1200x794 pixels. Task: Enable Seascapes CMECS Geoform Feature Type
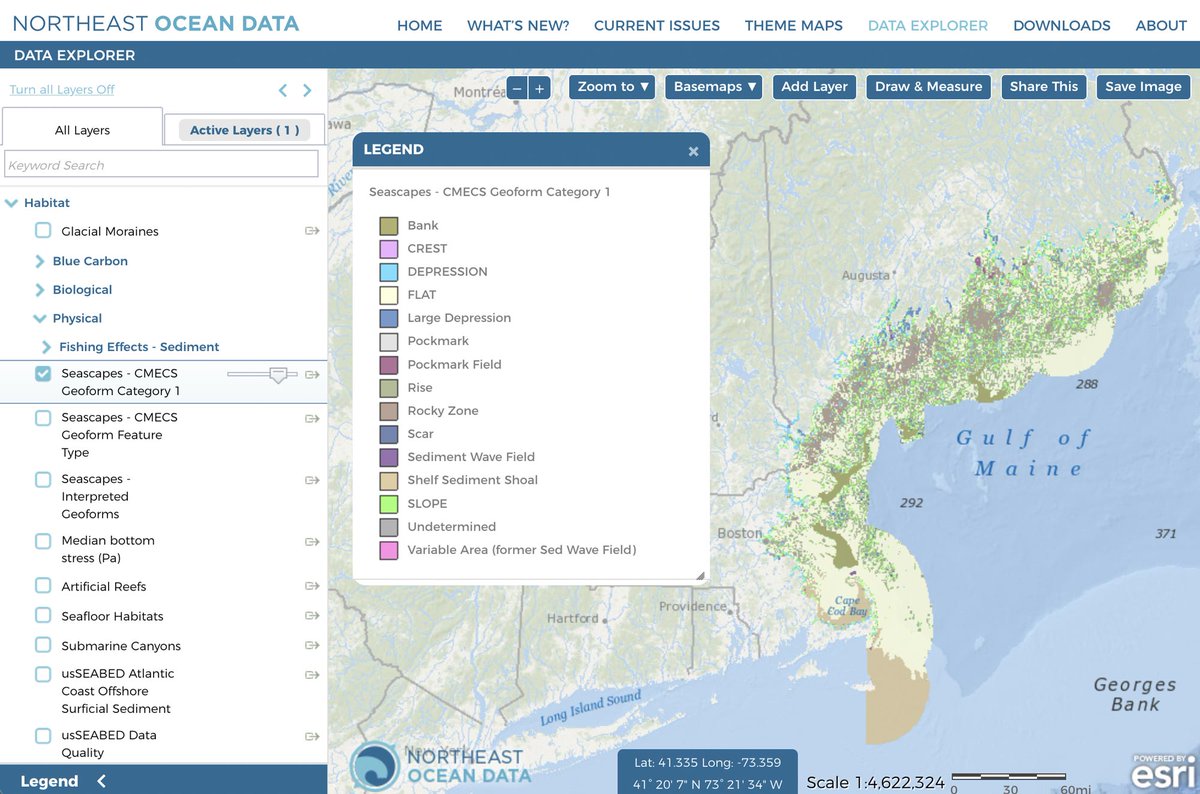point(43,418)
